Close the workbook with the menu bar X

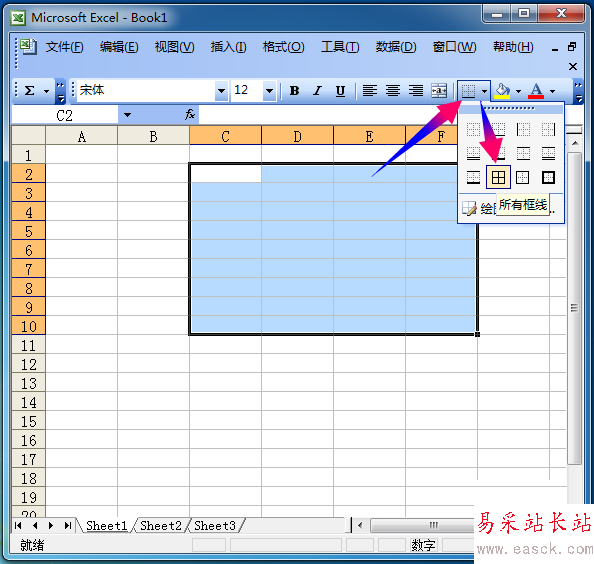(x=573, y=67)
